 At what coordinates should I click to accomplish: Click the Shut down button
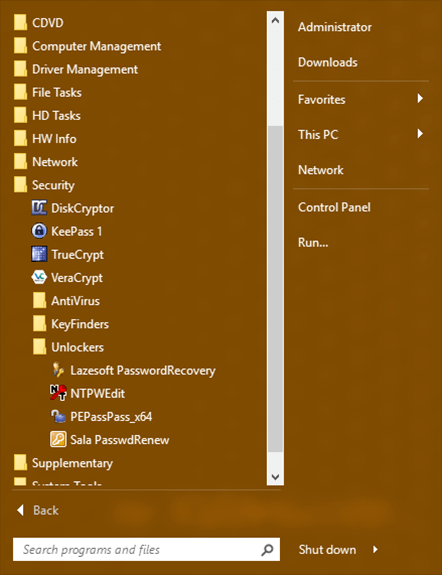pyautogui.click(x=327, y=549)
